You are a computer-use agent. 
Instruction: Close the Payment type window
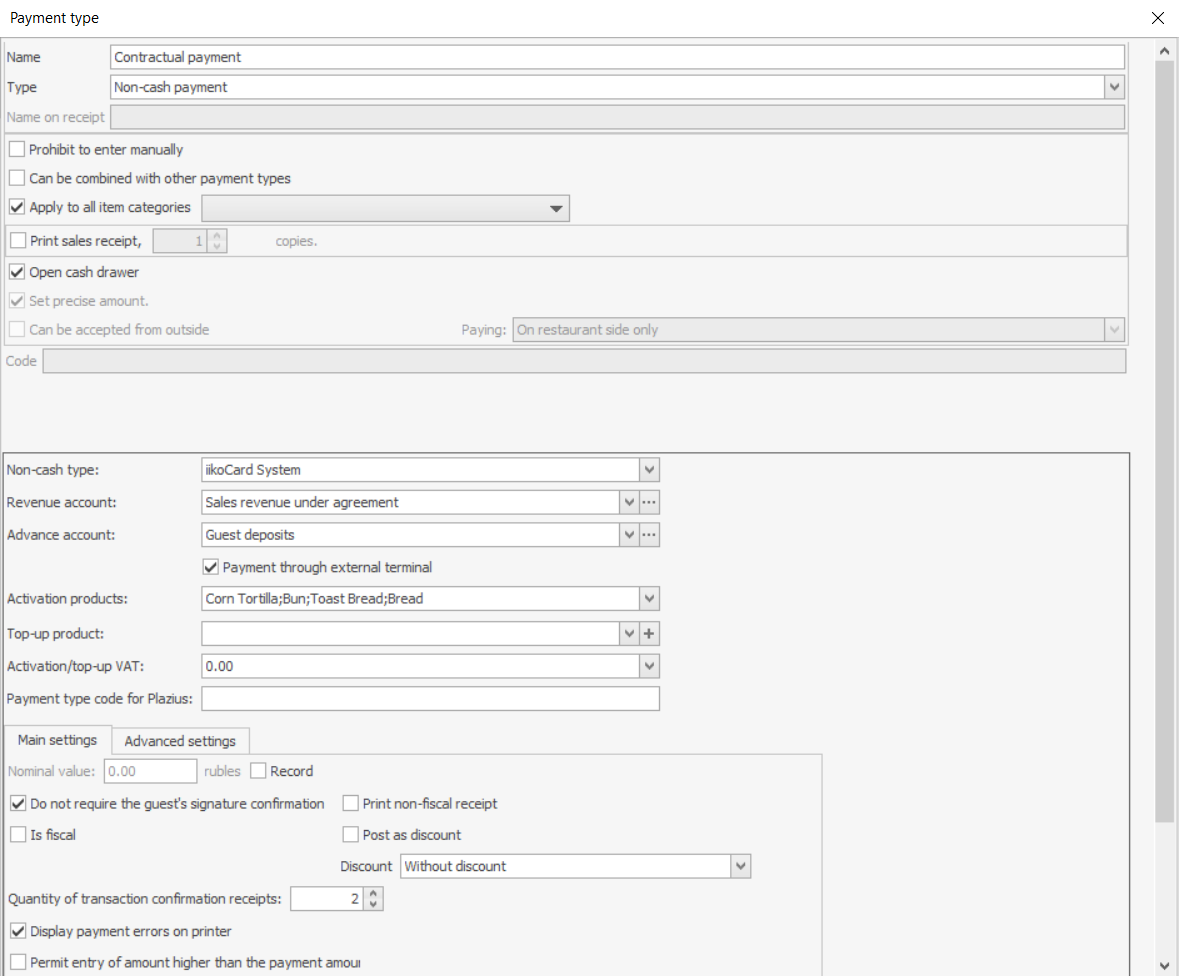point(1158,18)
